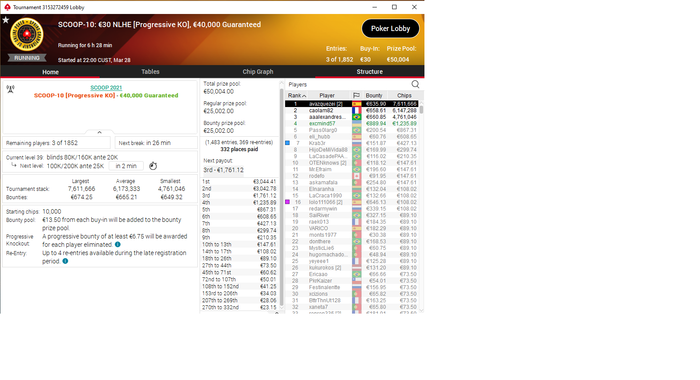Sort players by the Player column
The width and height of the screenshot is (700, 380).
[x=327, y=96]
